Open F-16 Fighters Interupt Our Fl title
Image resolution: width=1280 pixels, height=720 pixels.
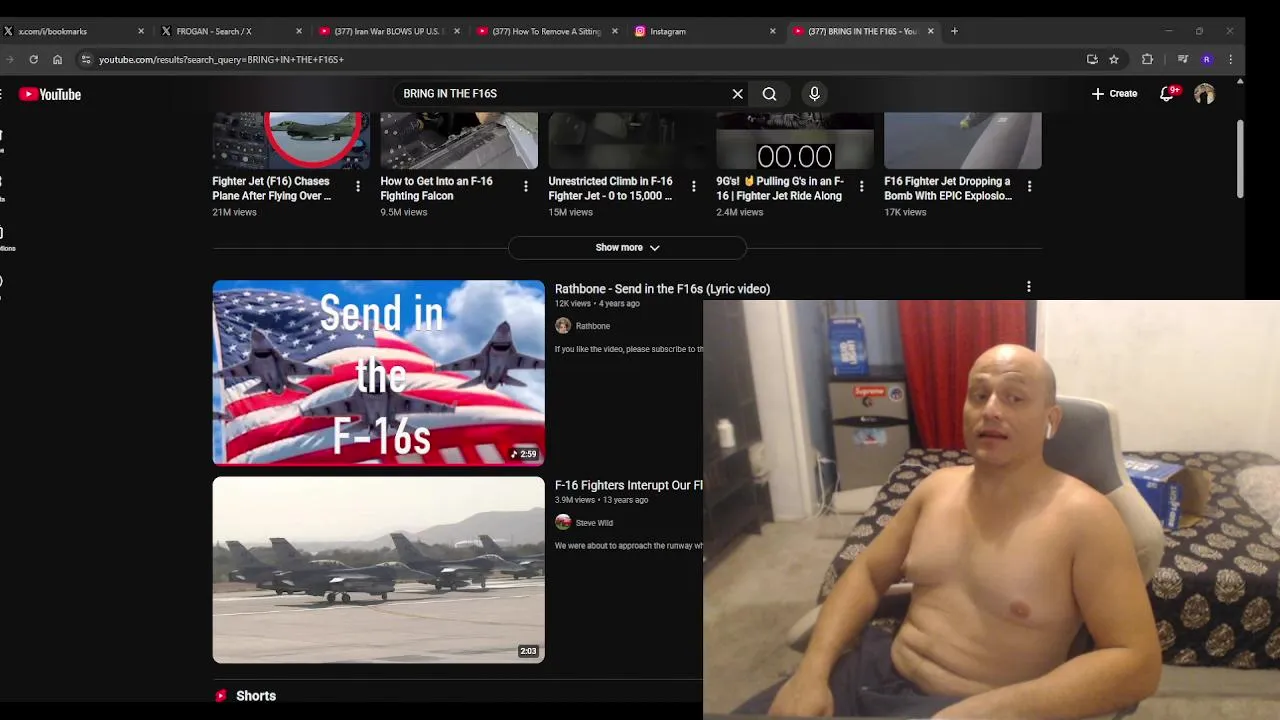pyautogui.click(x=629, y=485)
